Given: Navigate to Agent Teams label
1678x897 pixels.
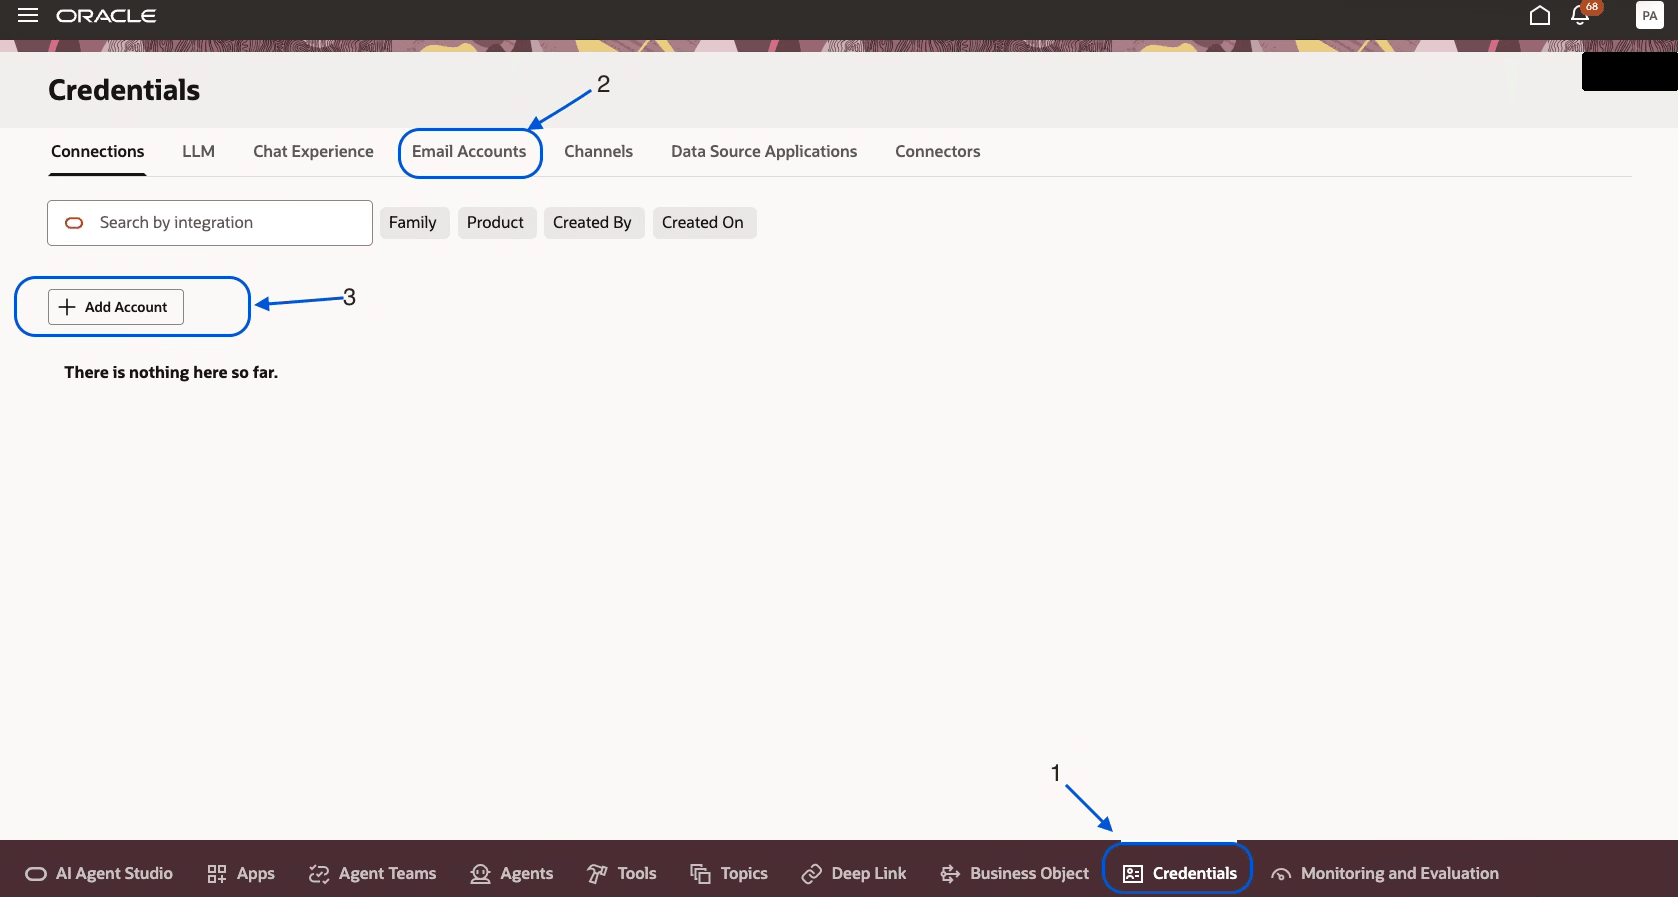Looking at the screenshot, I should pos(388,874).
